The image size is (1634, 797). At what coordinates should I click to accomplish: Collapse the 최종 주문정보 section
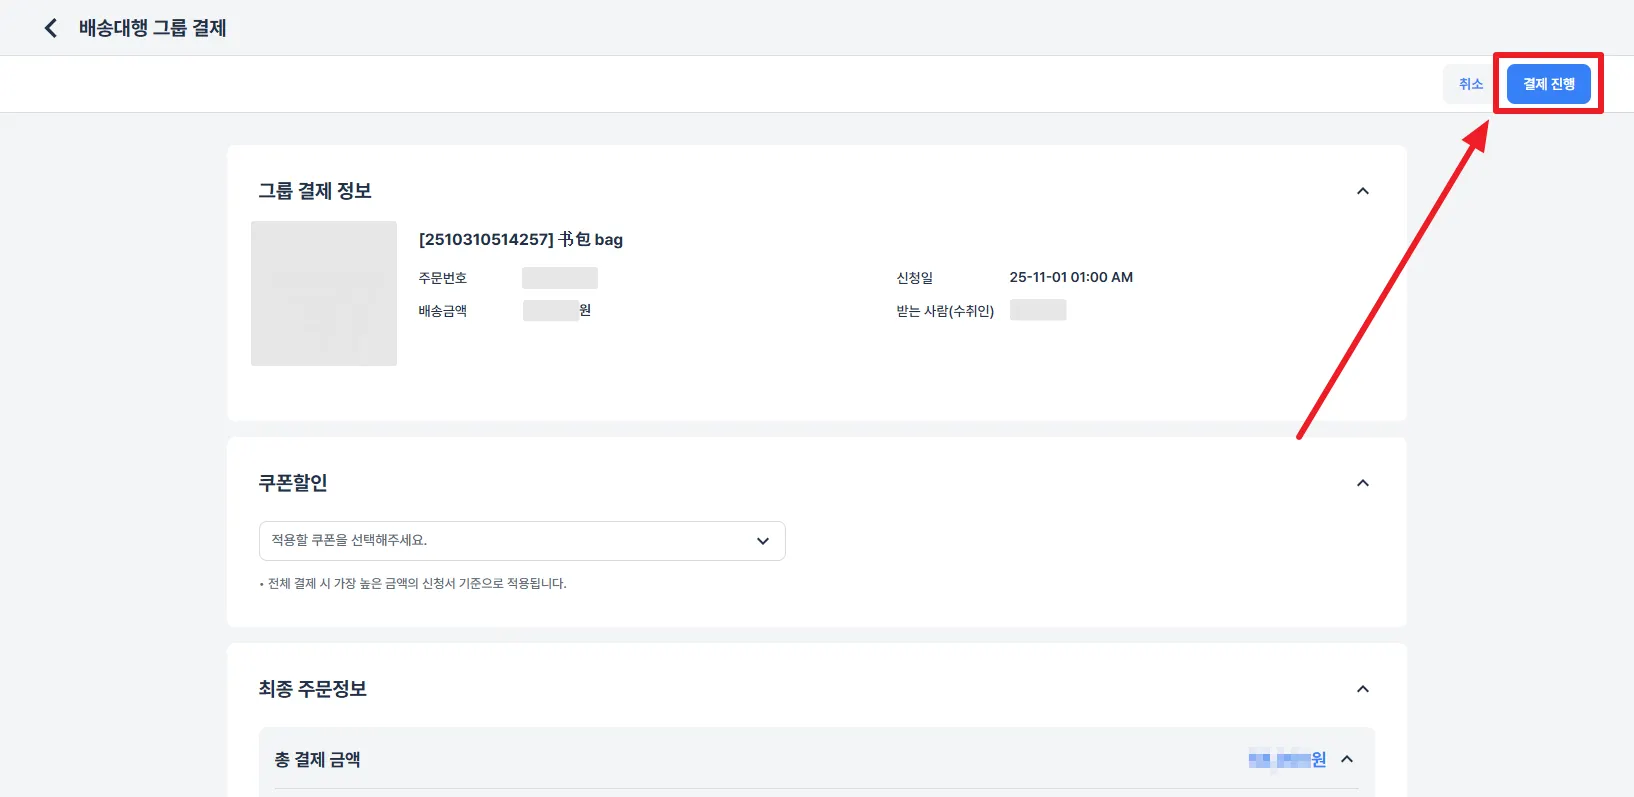[1362, 689]
